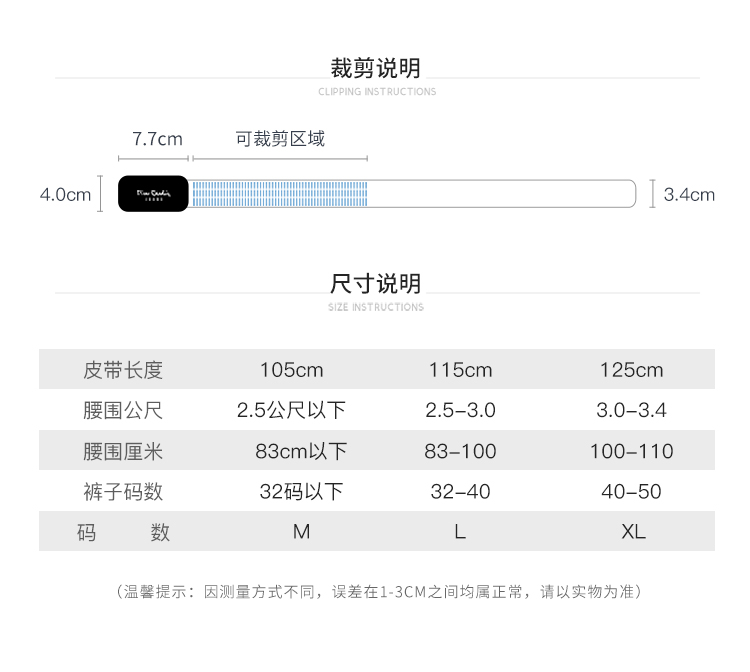Click the 裁剪说明 heading
This screenshot has width=750, height=672.
point(376,68)
